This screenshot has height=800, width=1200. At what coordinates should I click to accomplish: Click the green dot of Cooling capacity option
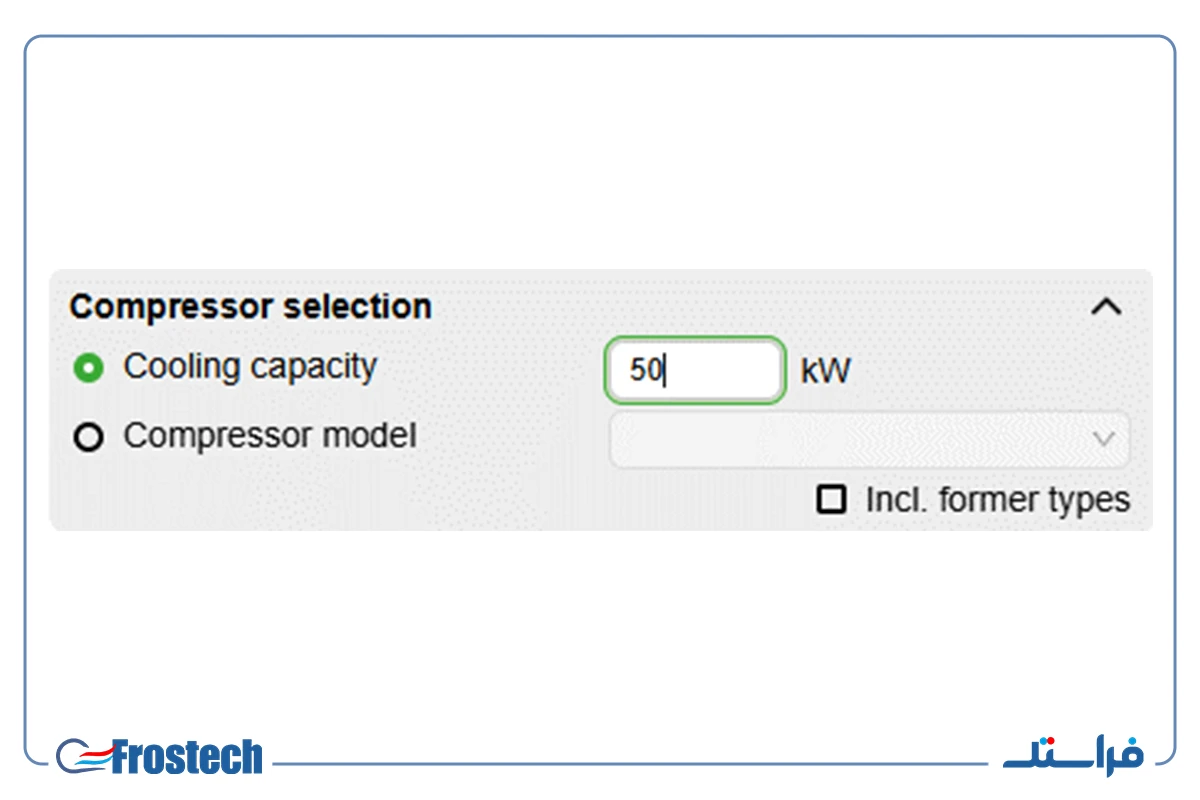pos(89,369)
